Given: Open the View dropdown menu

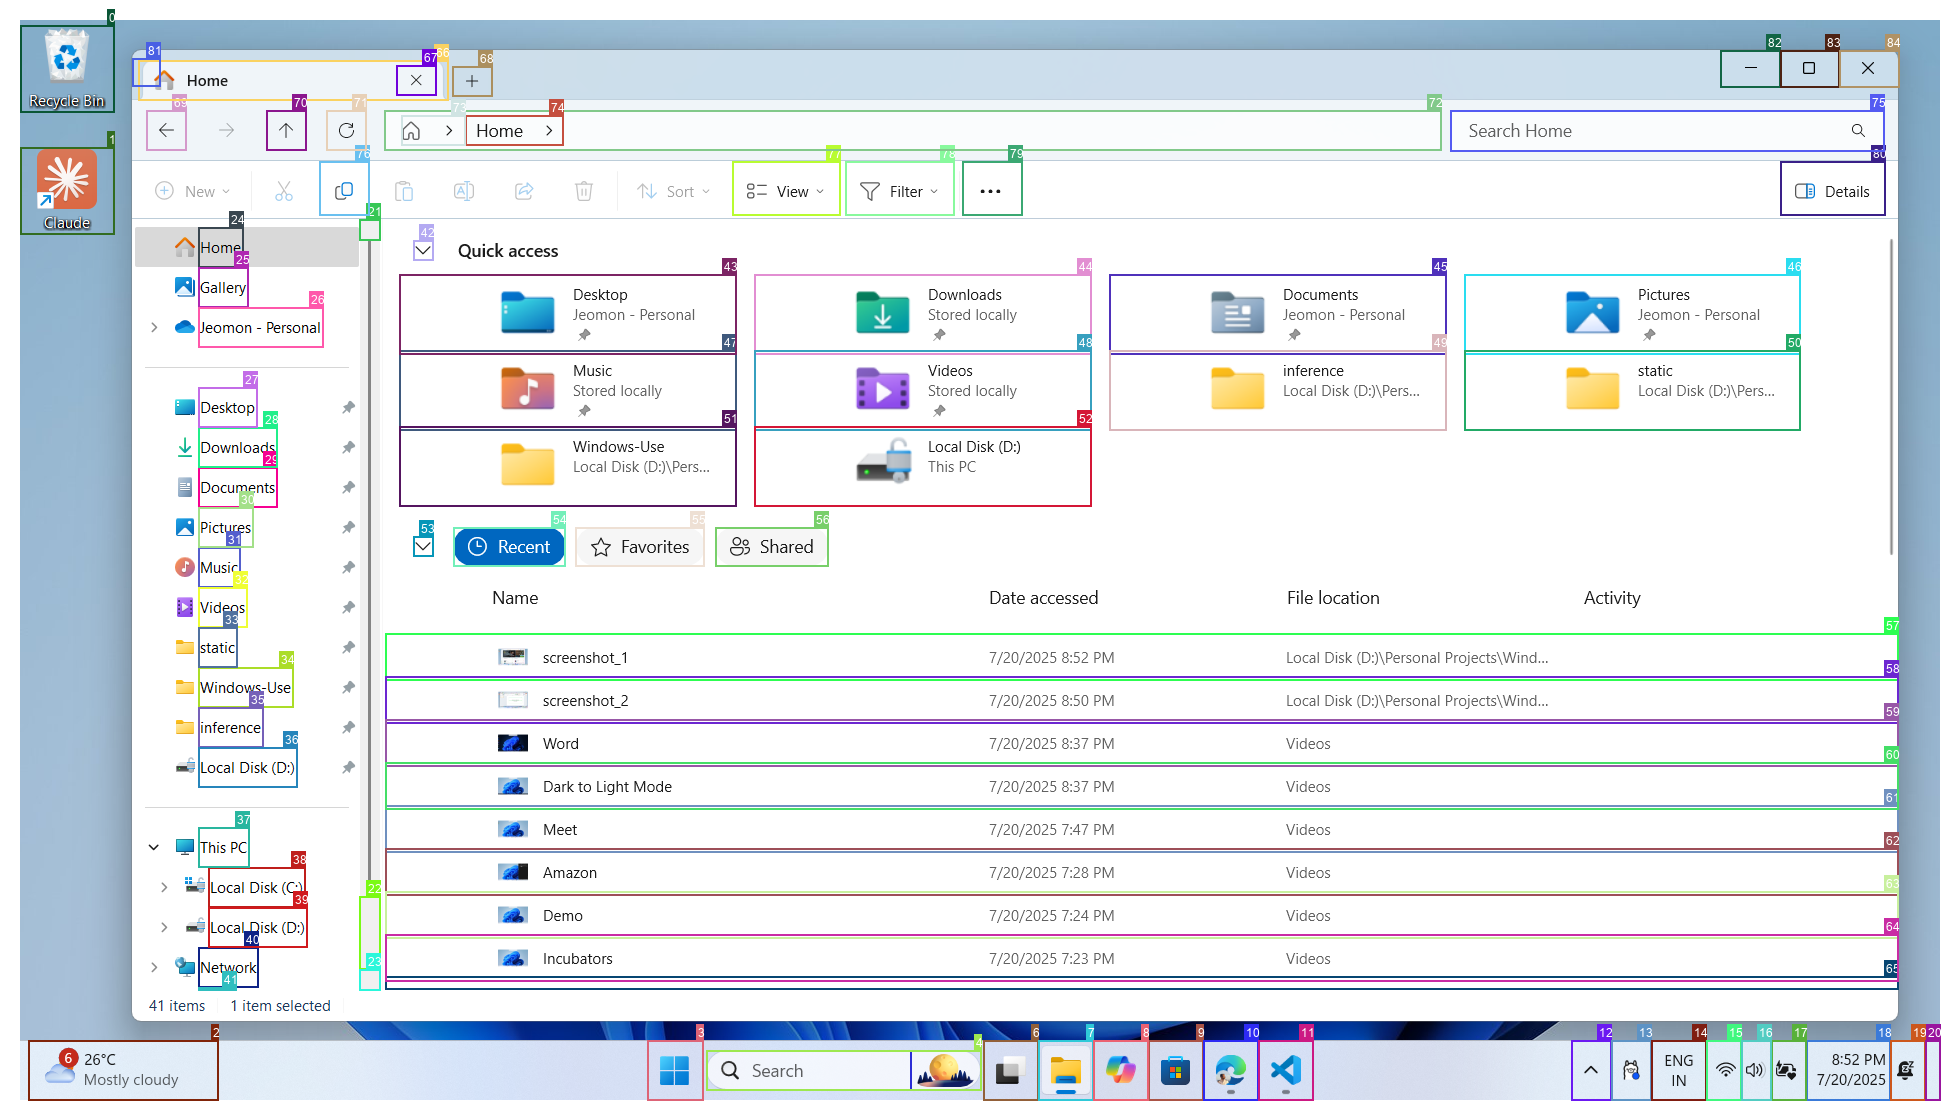Looking at the screenshot, I should click(x=786, y=190).
